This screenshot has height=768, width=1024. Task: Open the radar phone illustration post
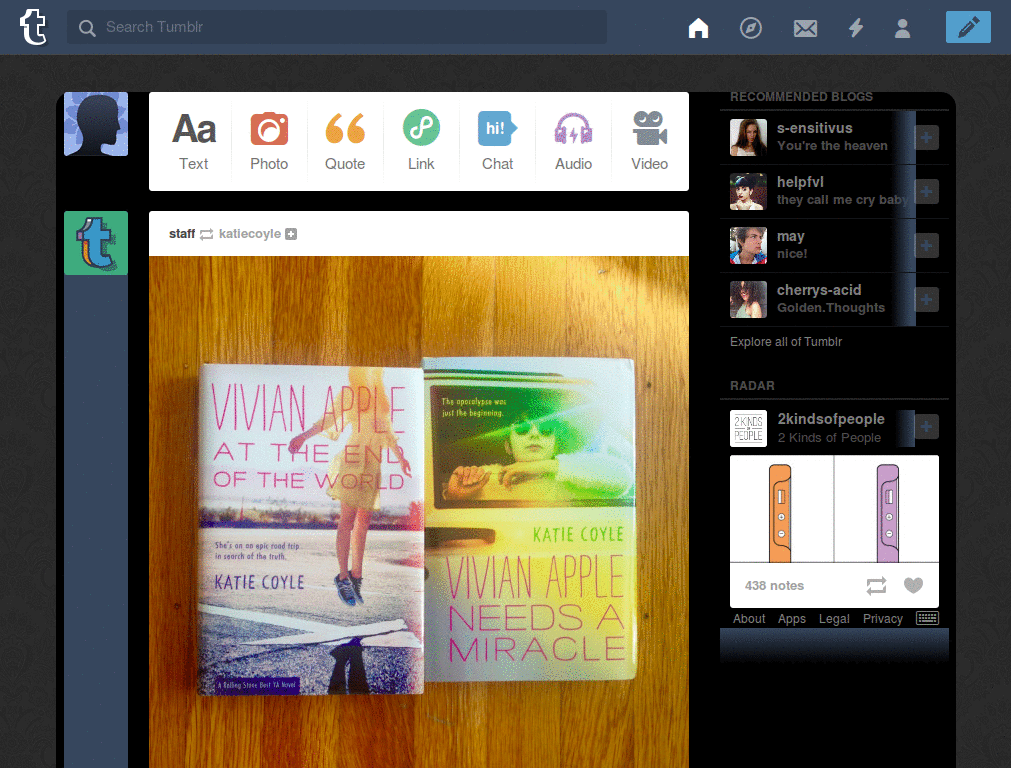point(834,509)
